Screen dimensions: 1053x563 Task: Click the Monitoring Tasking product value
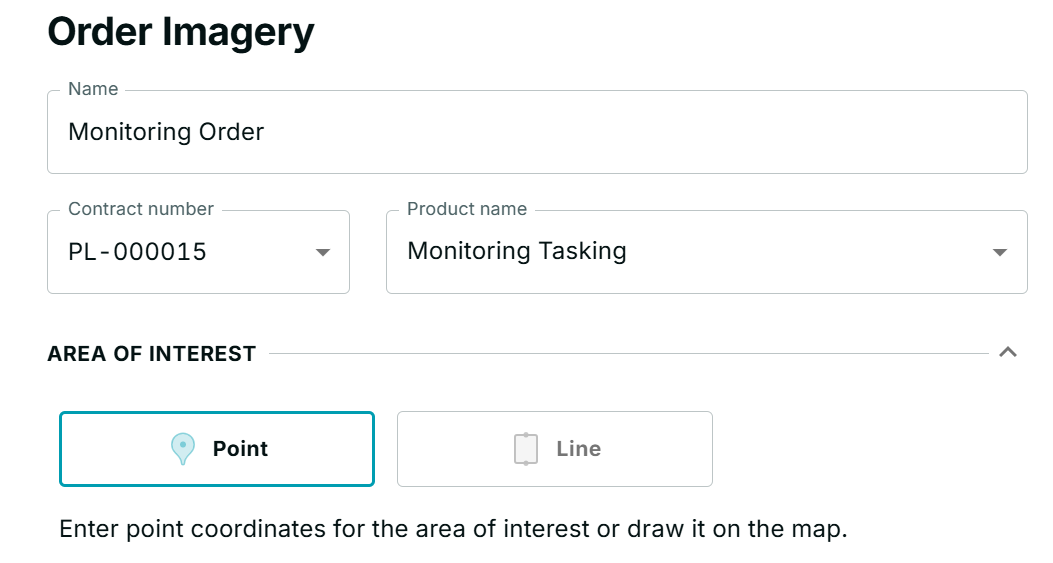[516, 250]
